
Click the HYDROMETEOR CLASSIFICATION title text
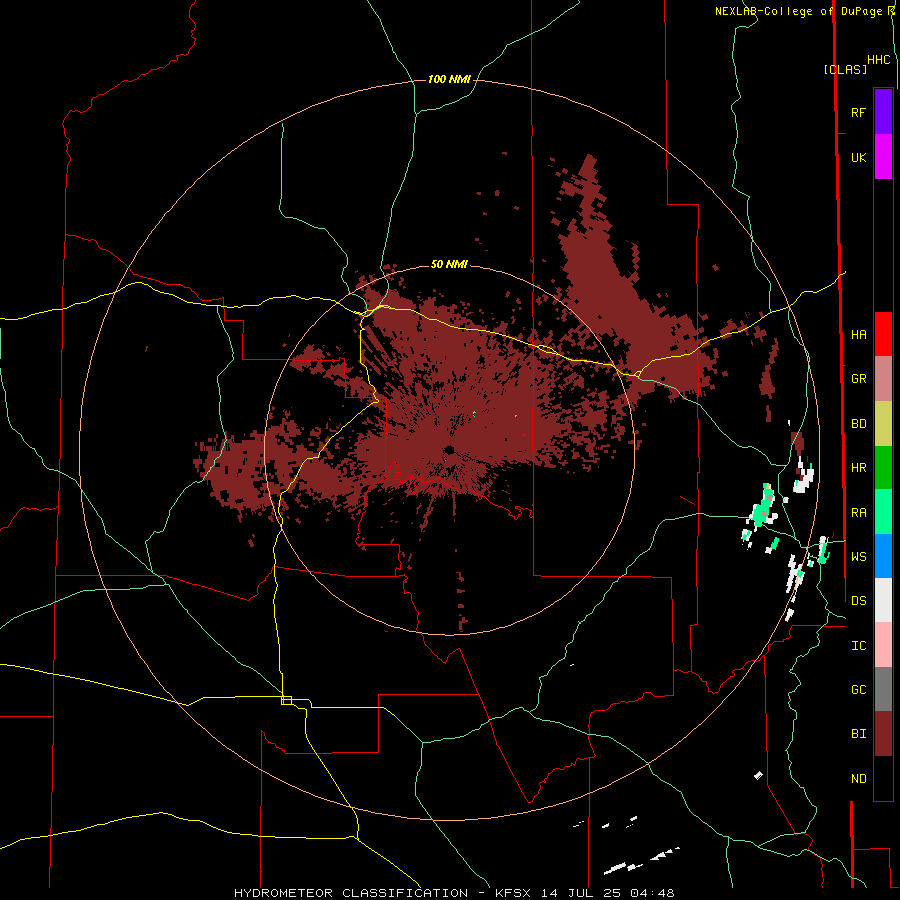(351, 893)
